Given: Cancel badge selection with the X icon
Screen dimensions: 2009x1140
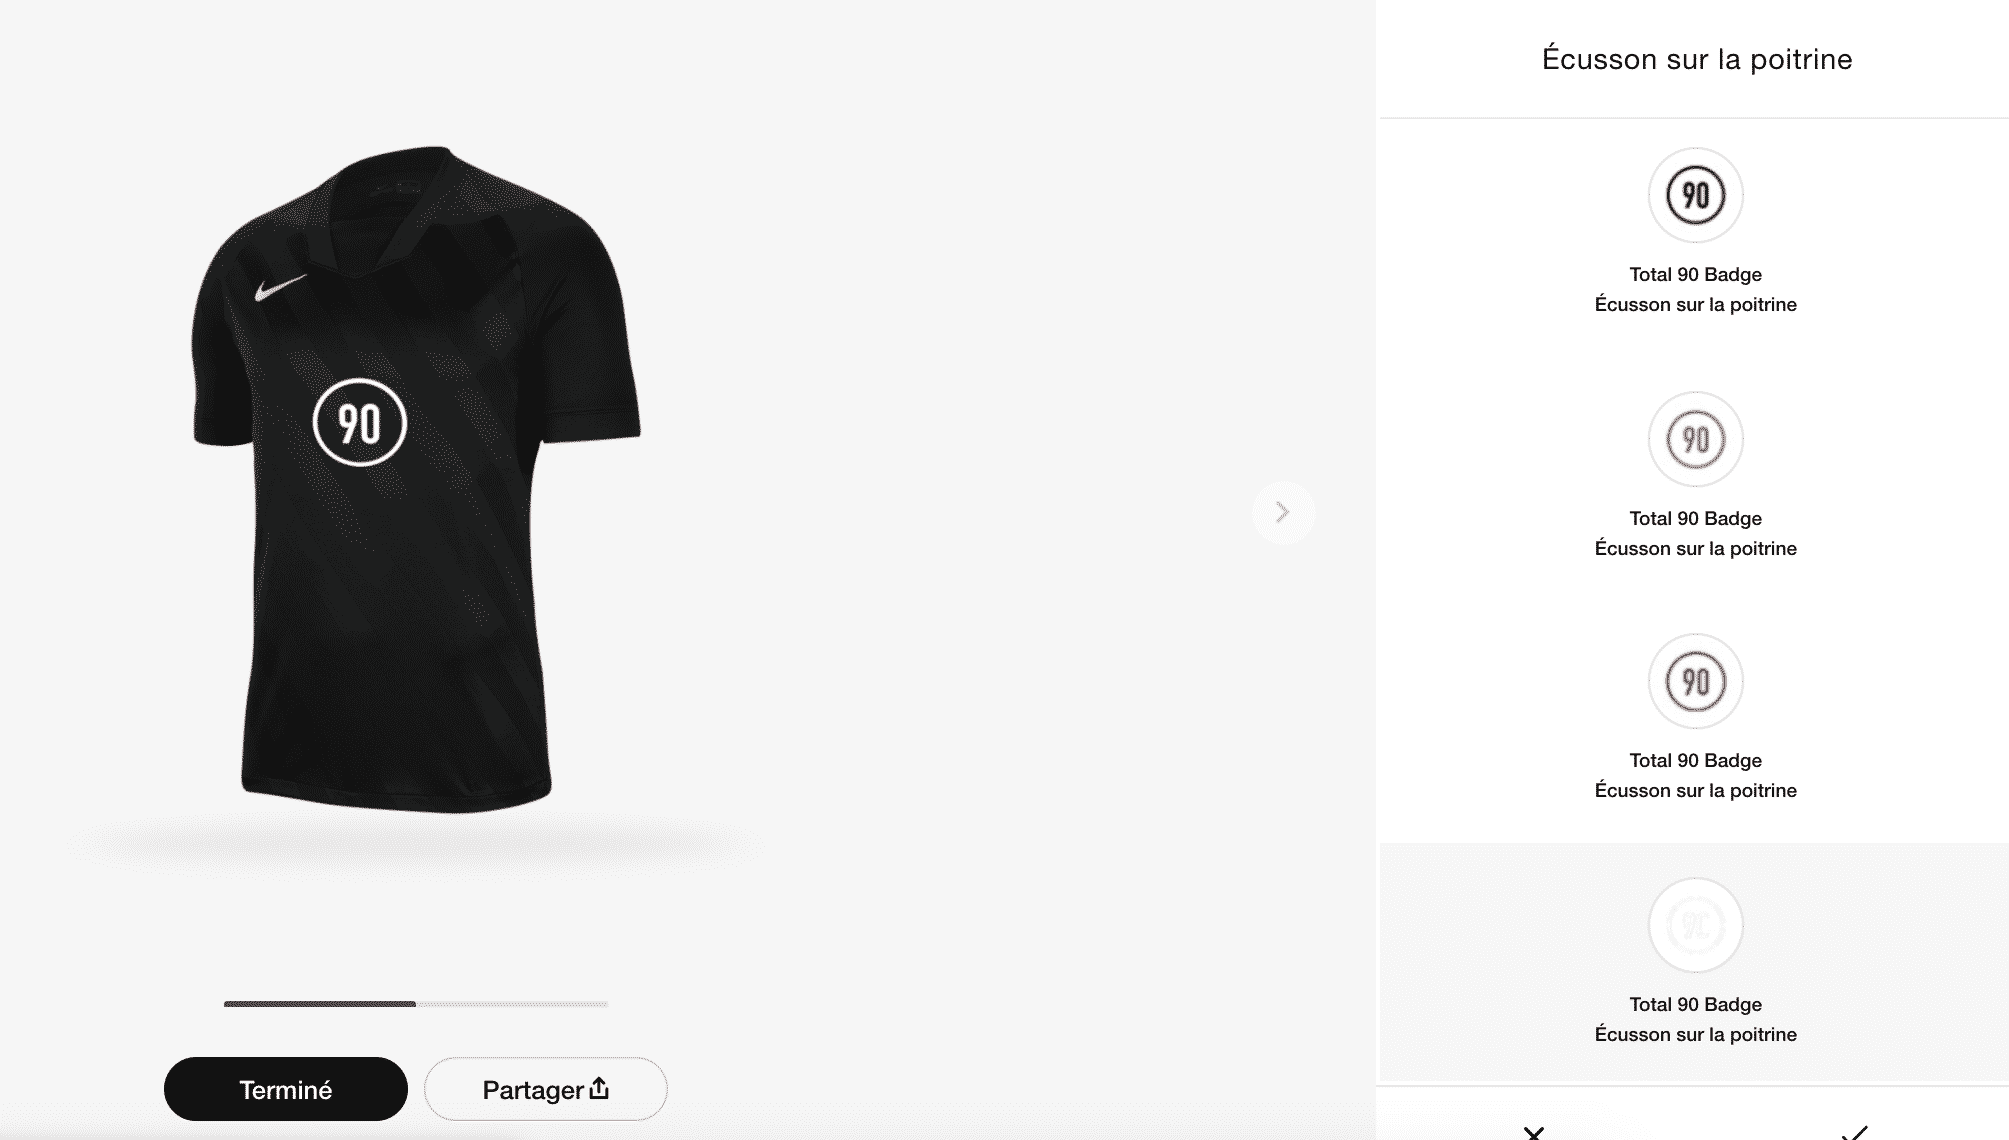Looking at the screenshot, I should tap(1534, 1132).
